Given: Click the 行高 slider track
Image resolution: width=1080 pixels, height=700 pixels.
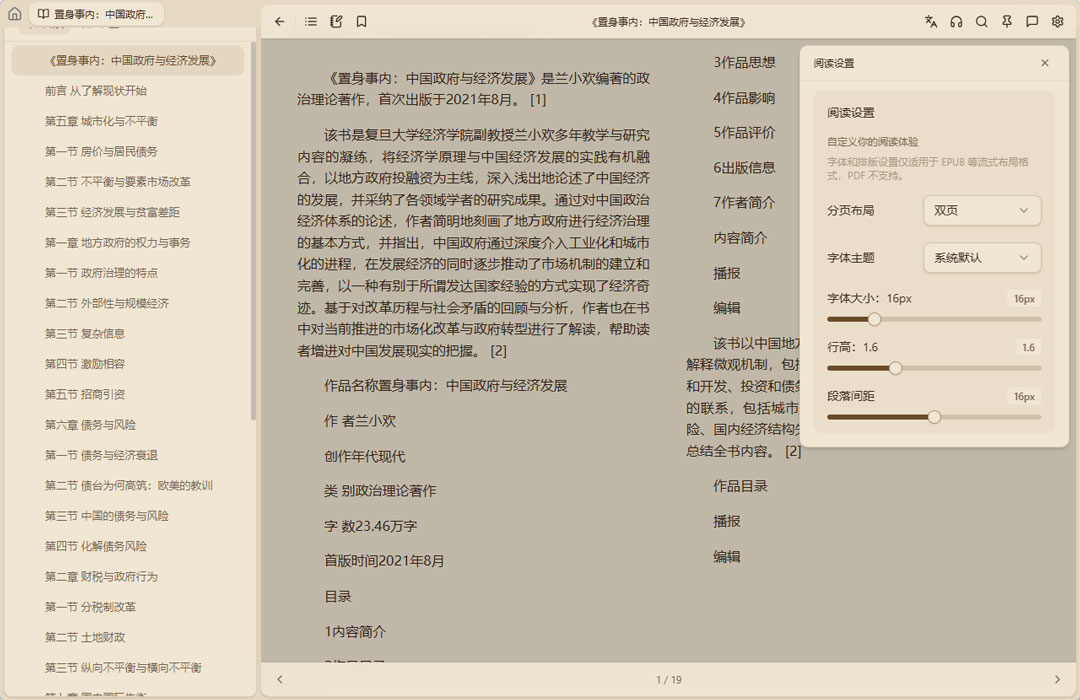Looking at the screenshot, I should (x=934, y=368).
